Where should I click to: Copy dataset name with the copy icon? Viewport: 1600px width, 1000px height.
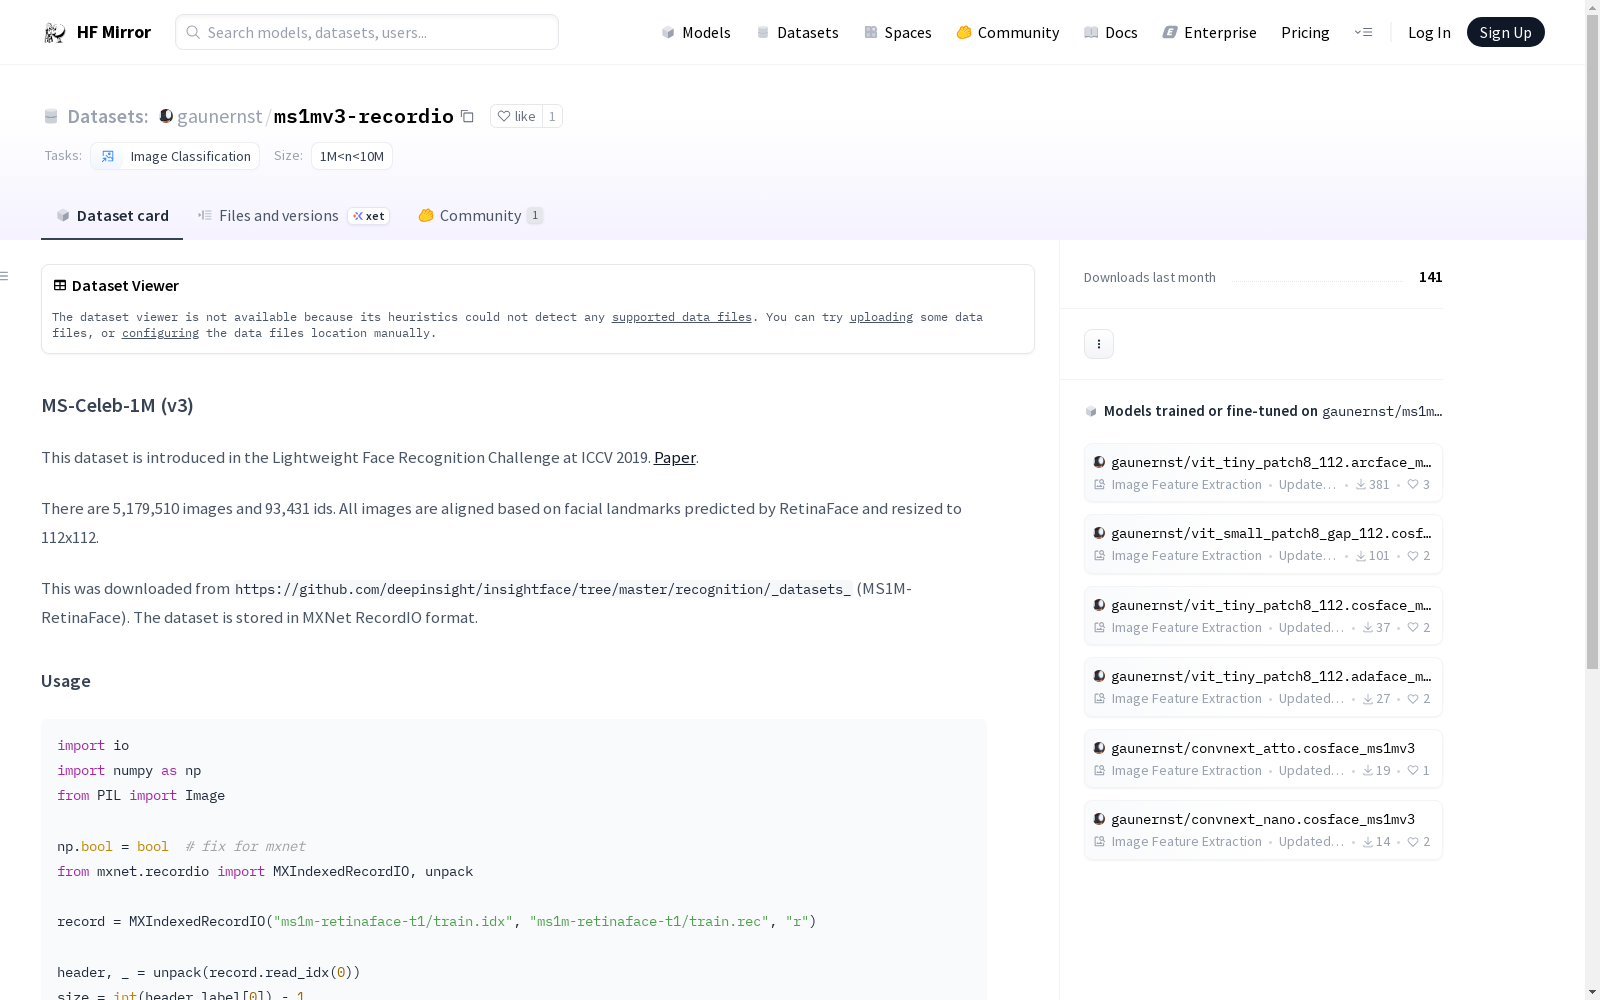point(467,116)
